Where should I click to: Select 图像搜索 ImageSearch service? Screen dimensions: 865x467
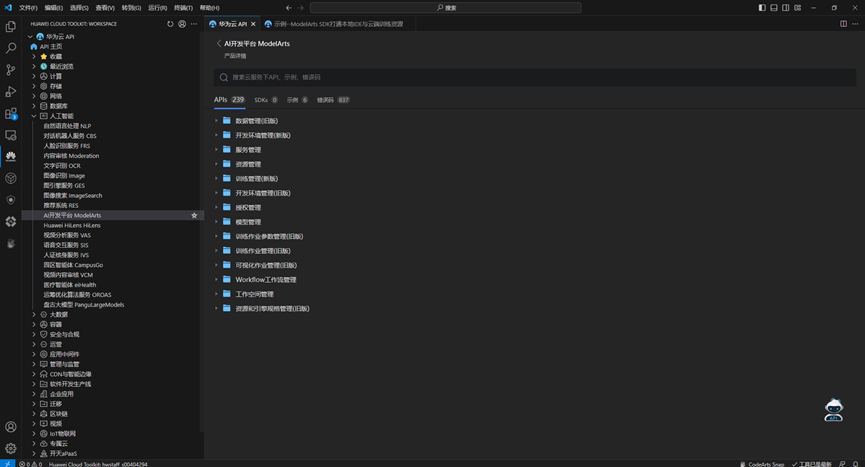73,195
